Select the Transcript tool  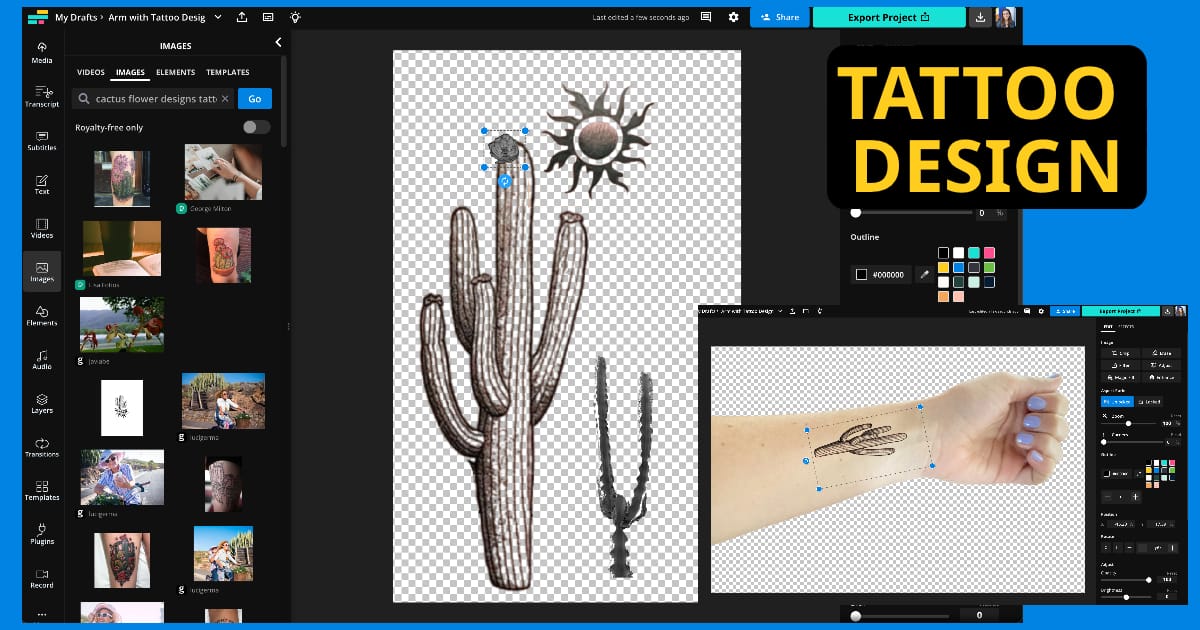(x=42, y=97)
